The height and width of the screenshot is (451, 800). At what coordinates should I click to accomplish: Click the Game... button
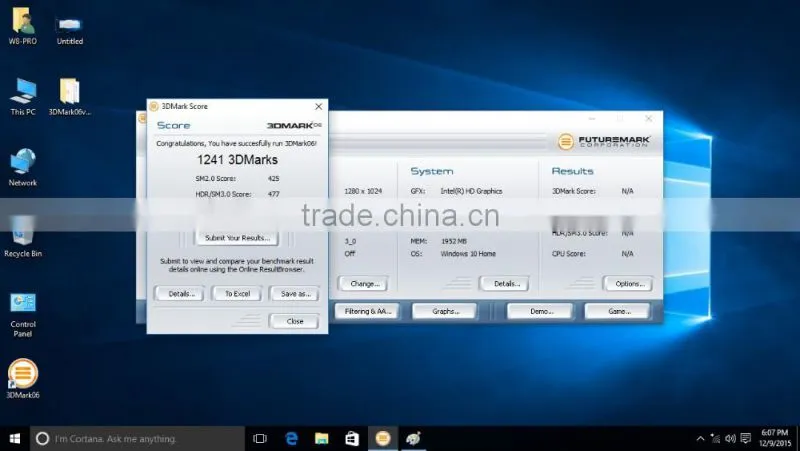coord(618,311)
